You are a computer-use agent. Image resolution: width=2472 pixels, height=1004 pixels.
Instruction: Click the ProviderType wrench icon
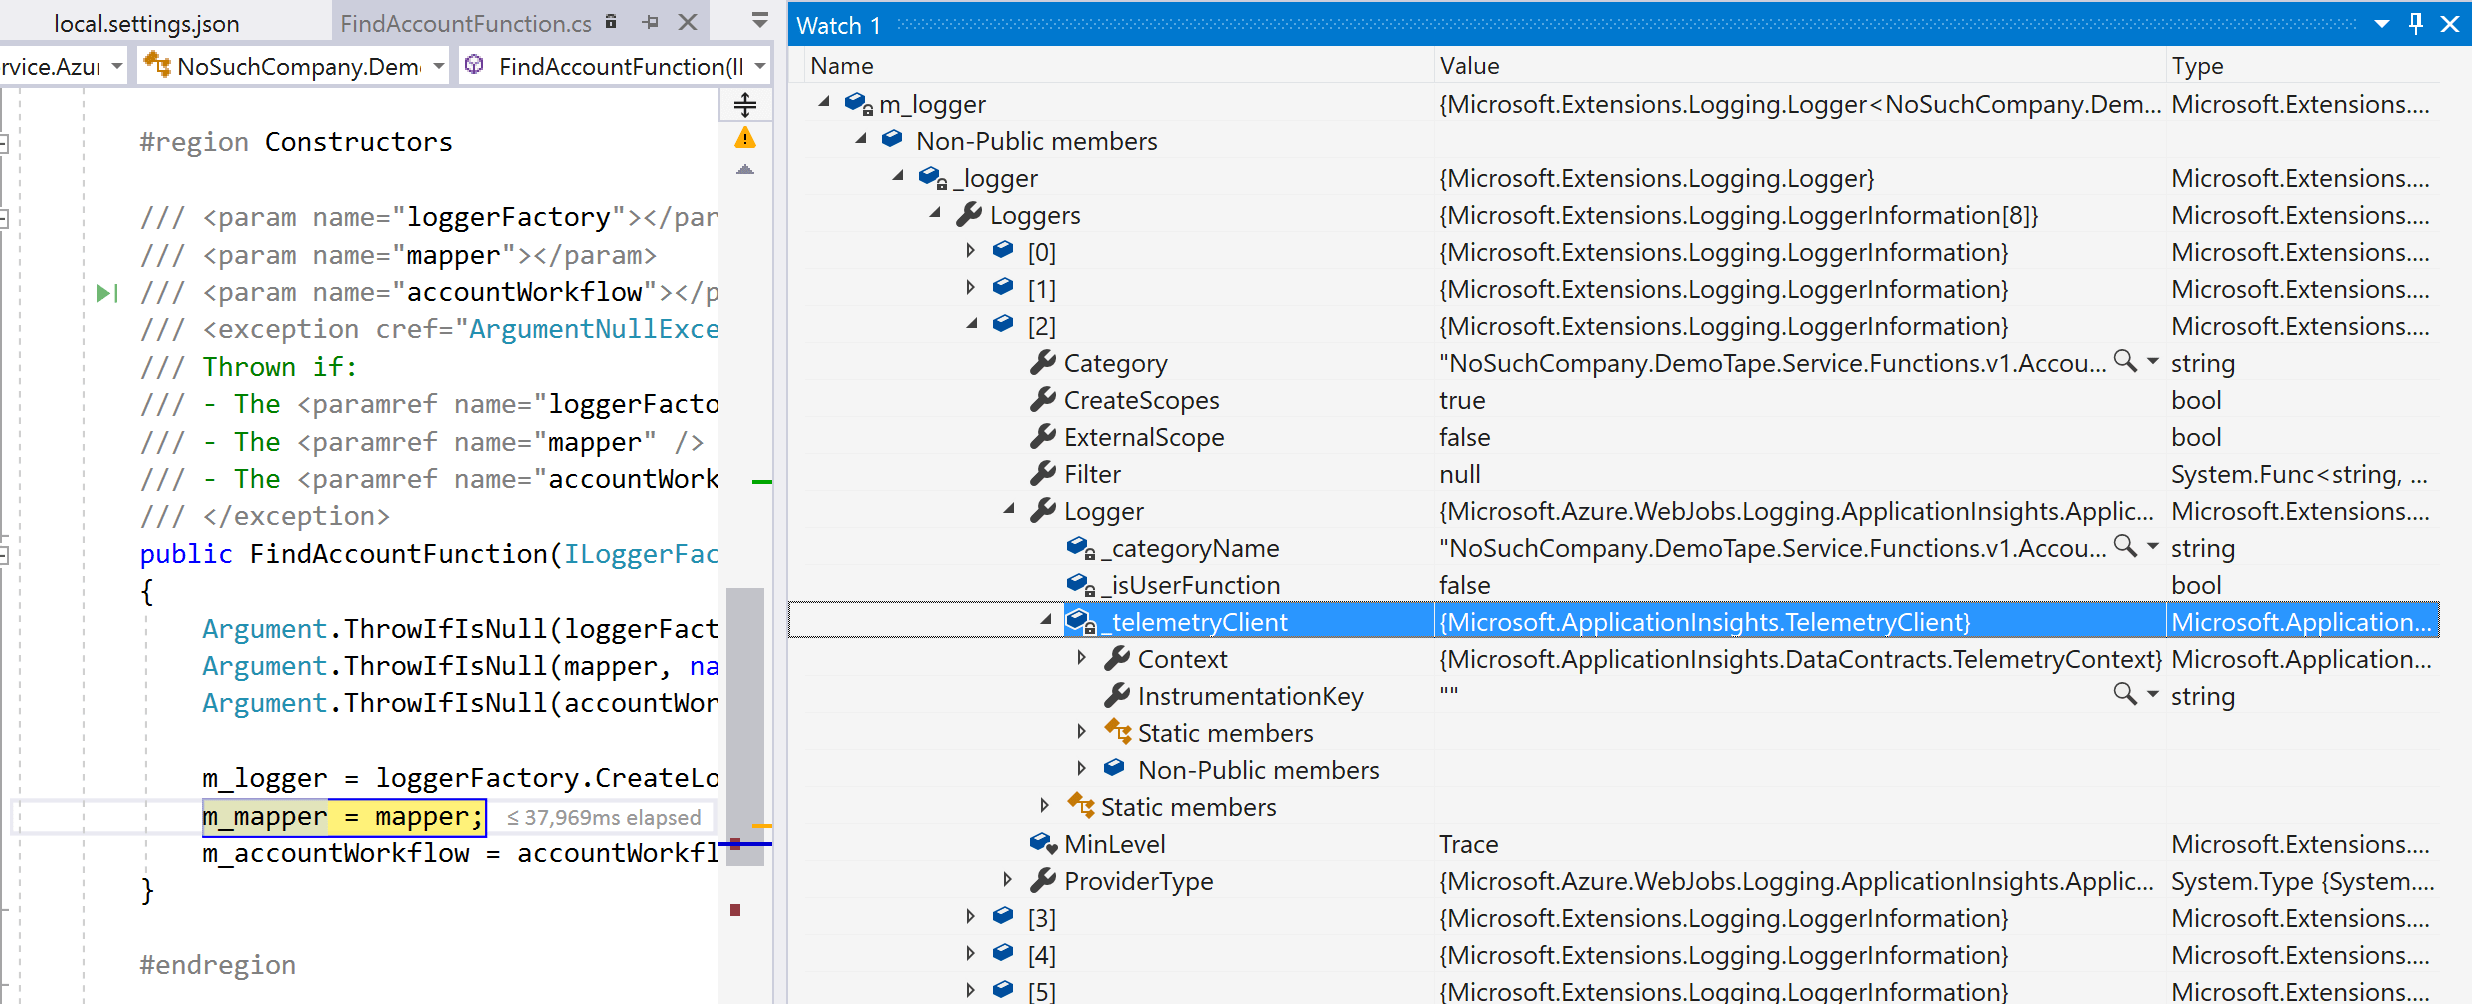click(1042, 880)
